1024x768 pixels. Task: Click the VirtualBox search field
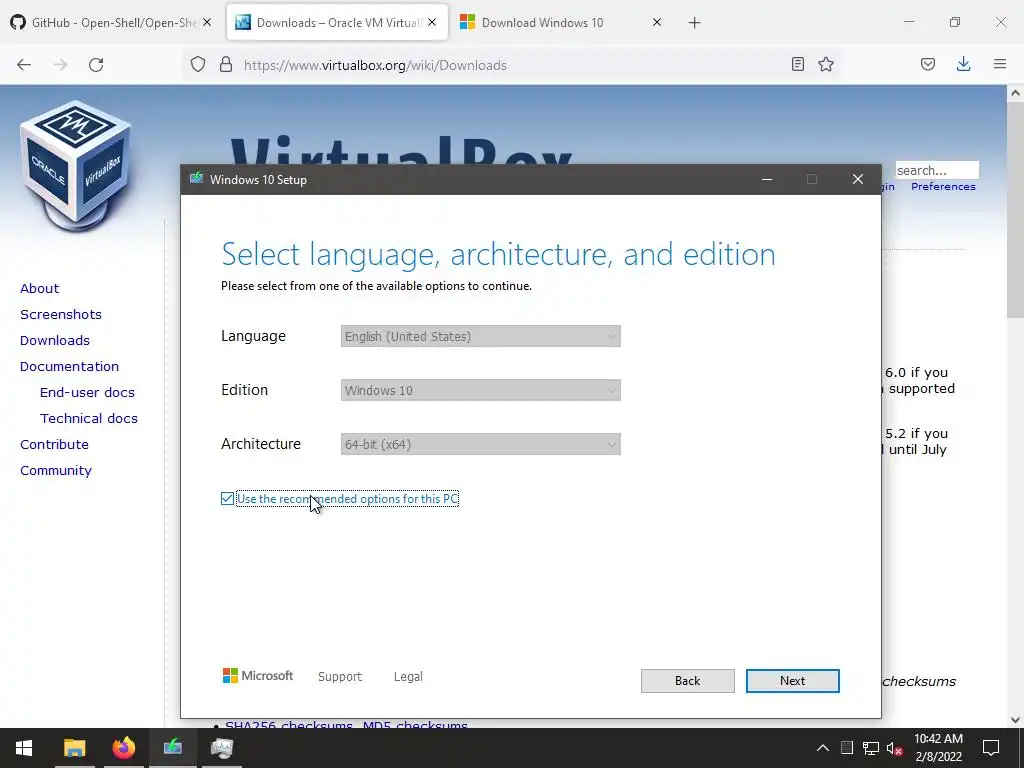(936, 170)
